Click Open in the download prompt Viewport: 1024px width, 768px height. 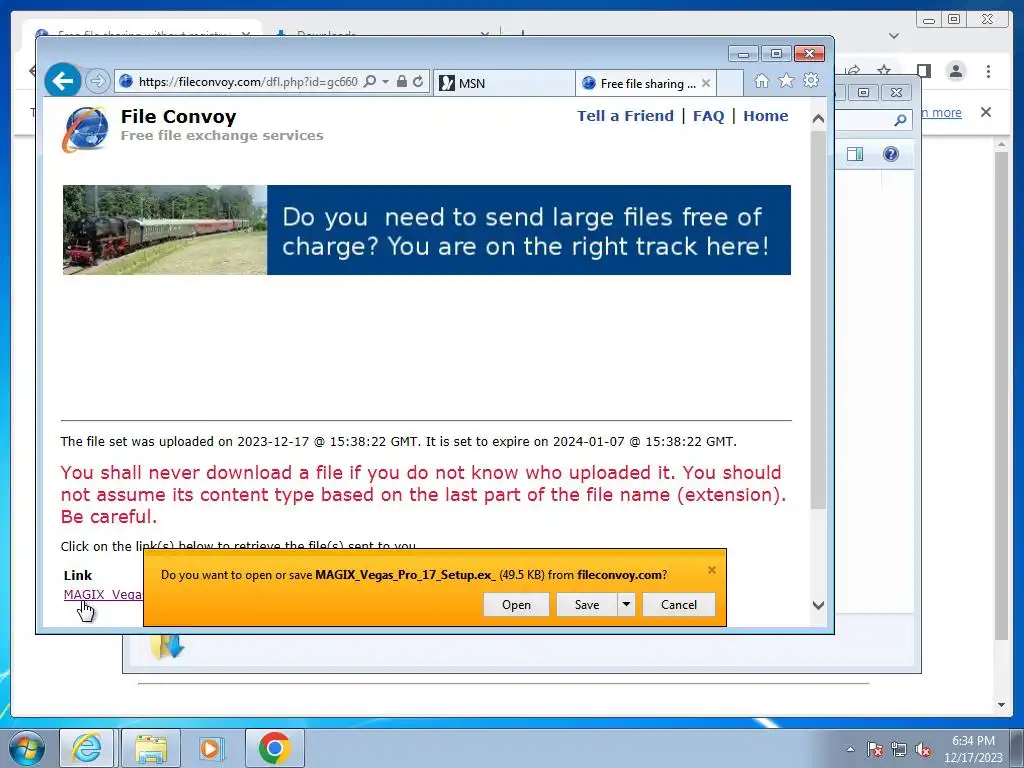pos(516,605)
